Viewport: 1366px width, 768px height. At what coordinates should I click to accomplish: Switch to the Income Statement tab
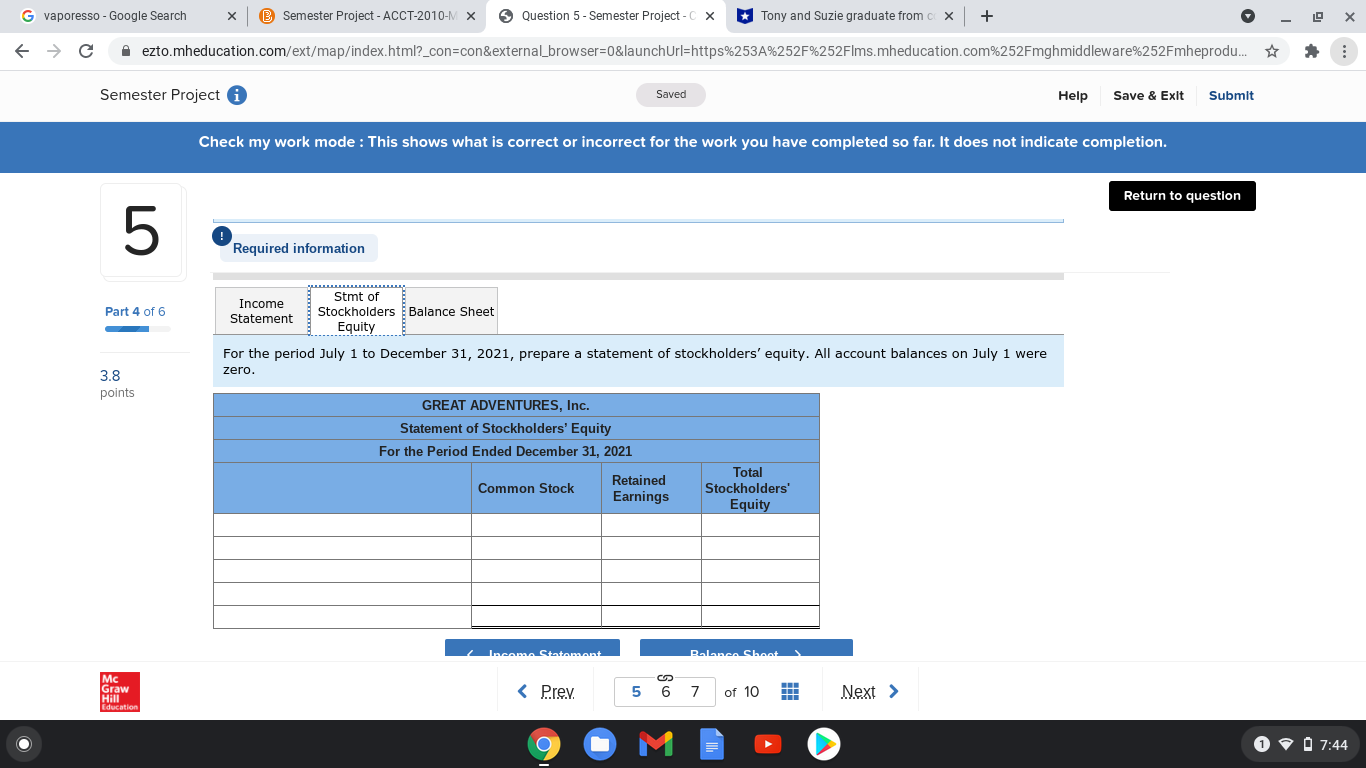coord(261,311)
